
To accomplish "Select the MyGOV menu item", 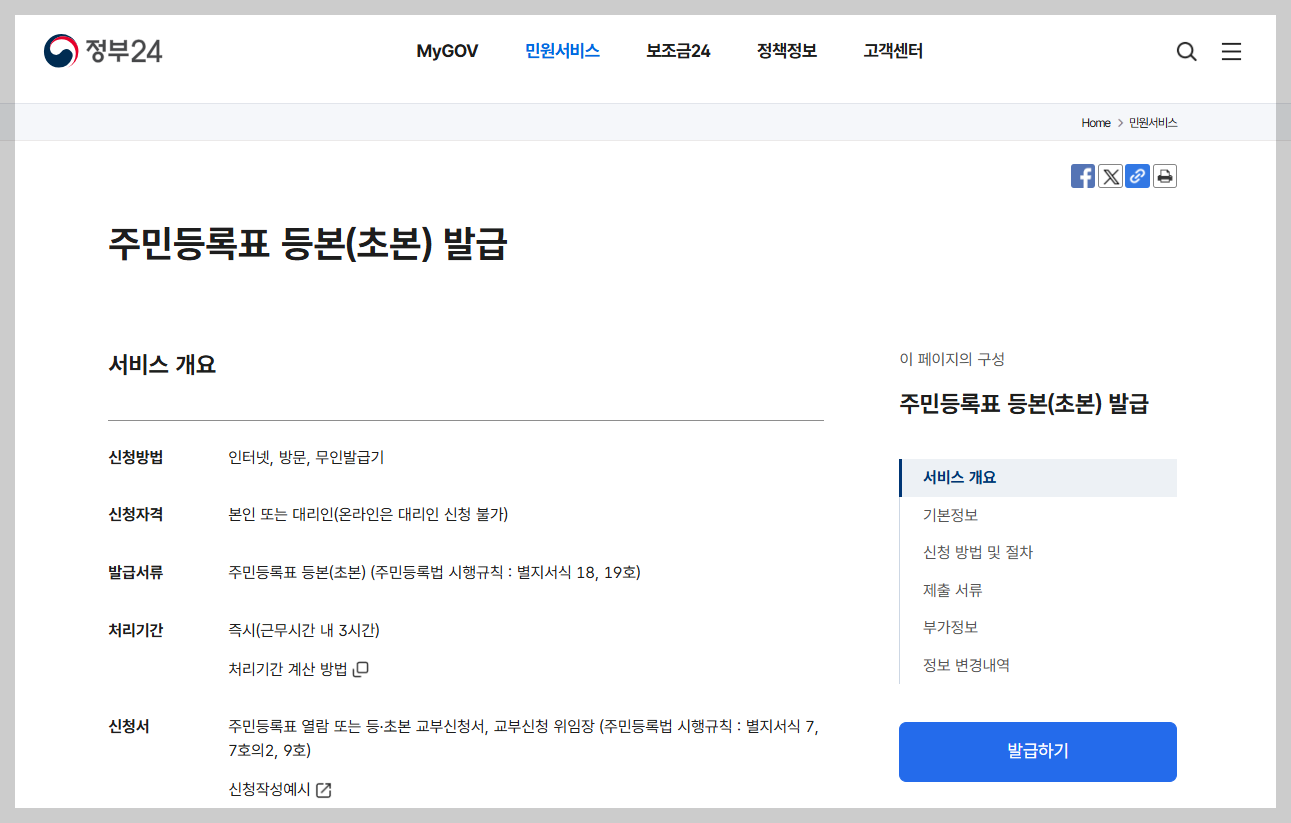I will tap(447, 50).
